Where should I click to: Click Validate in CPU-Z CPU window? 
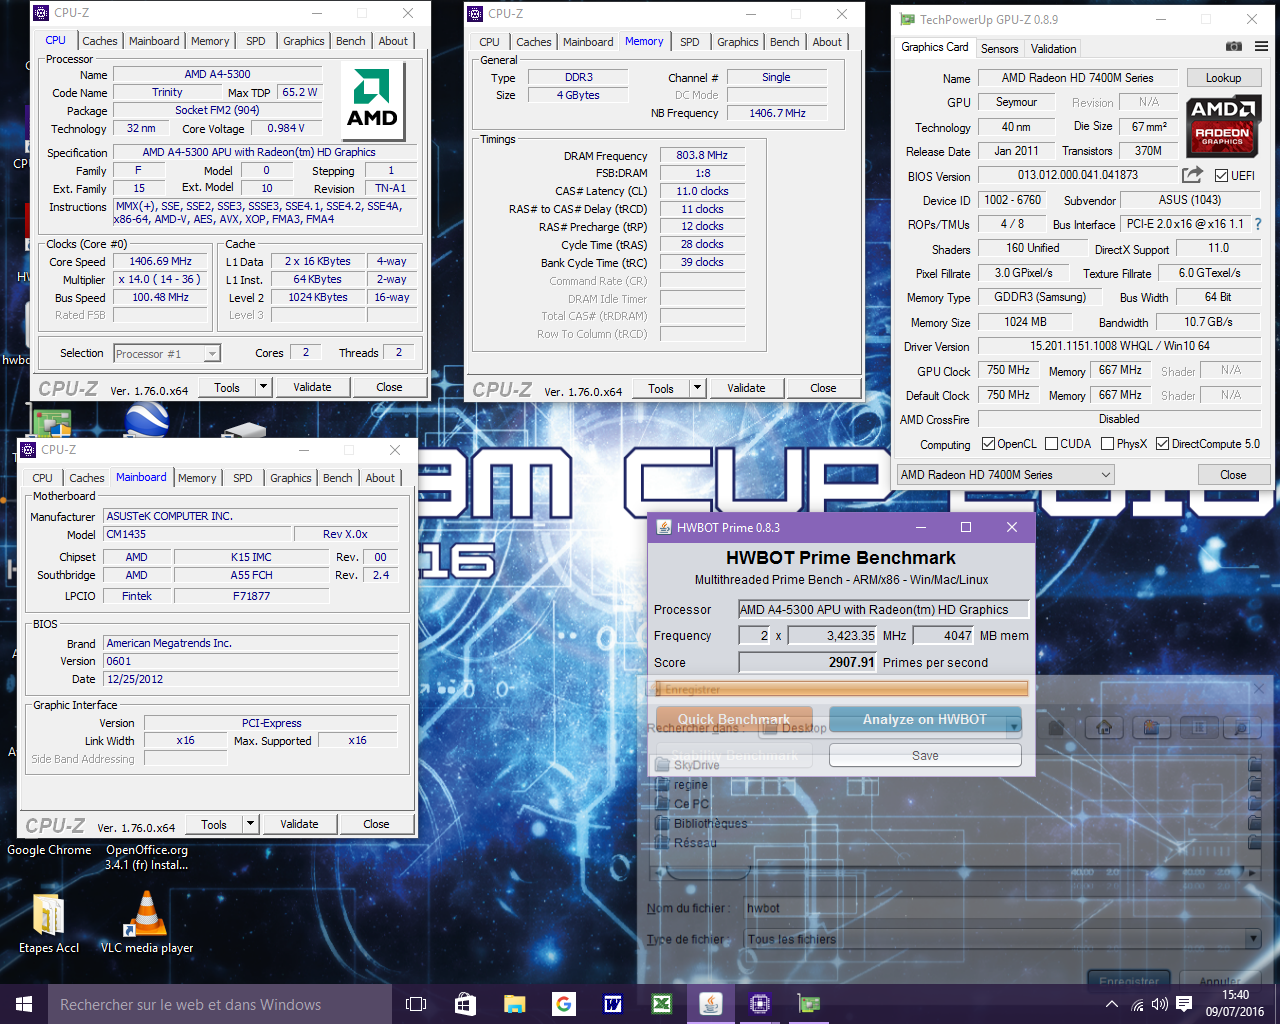pyautogui.click(x=312, y=387)
